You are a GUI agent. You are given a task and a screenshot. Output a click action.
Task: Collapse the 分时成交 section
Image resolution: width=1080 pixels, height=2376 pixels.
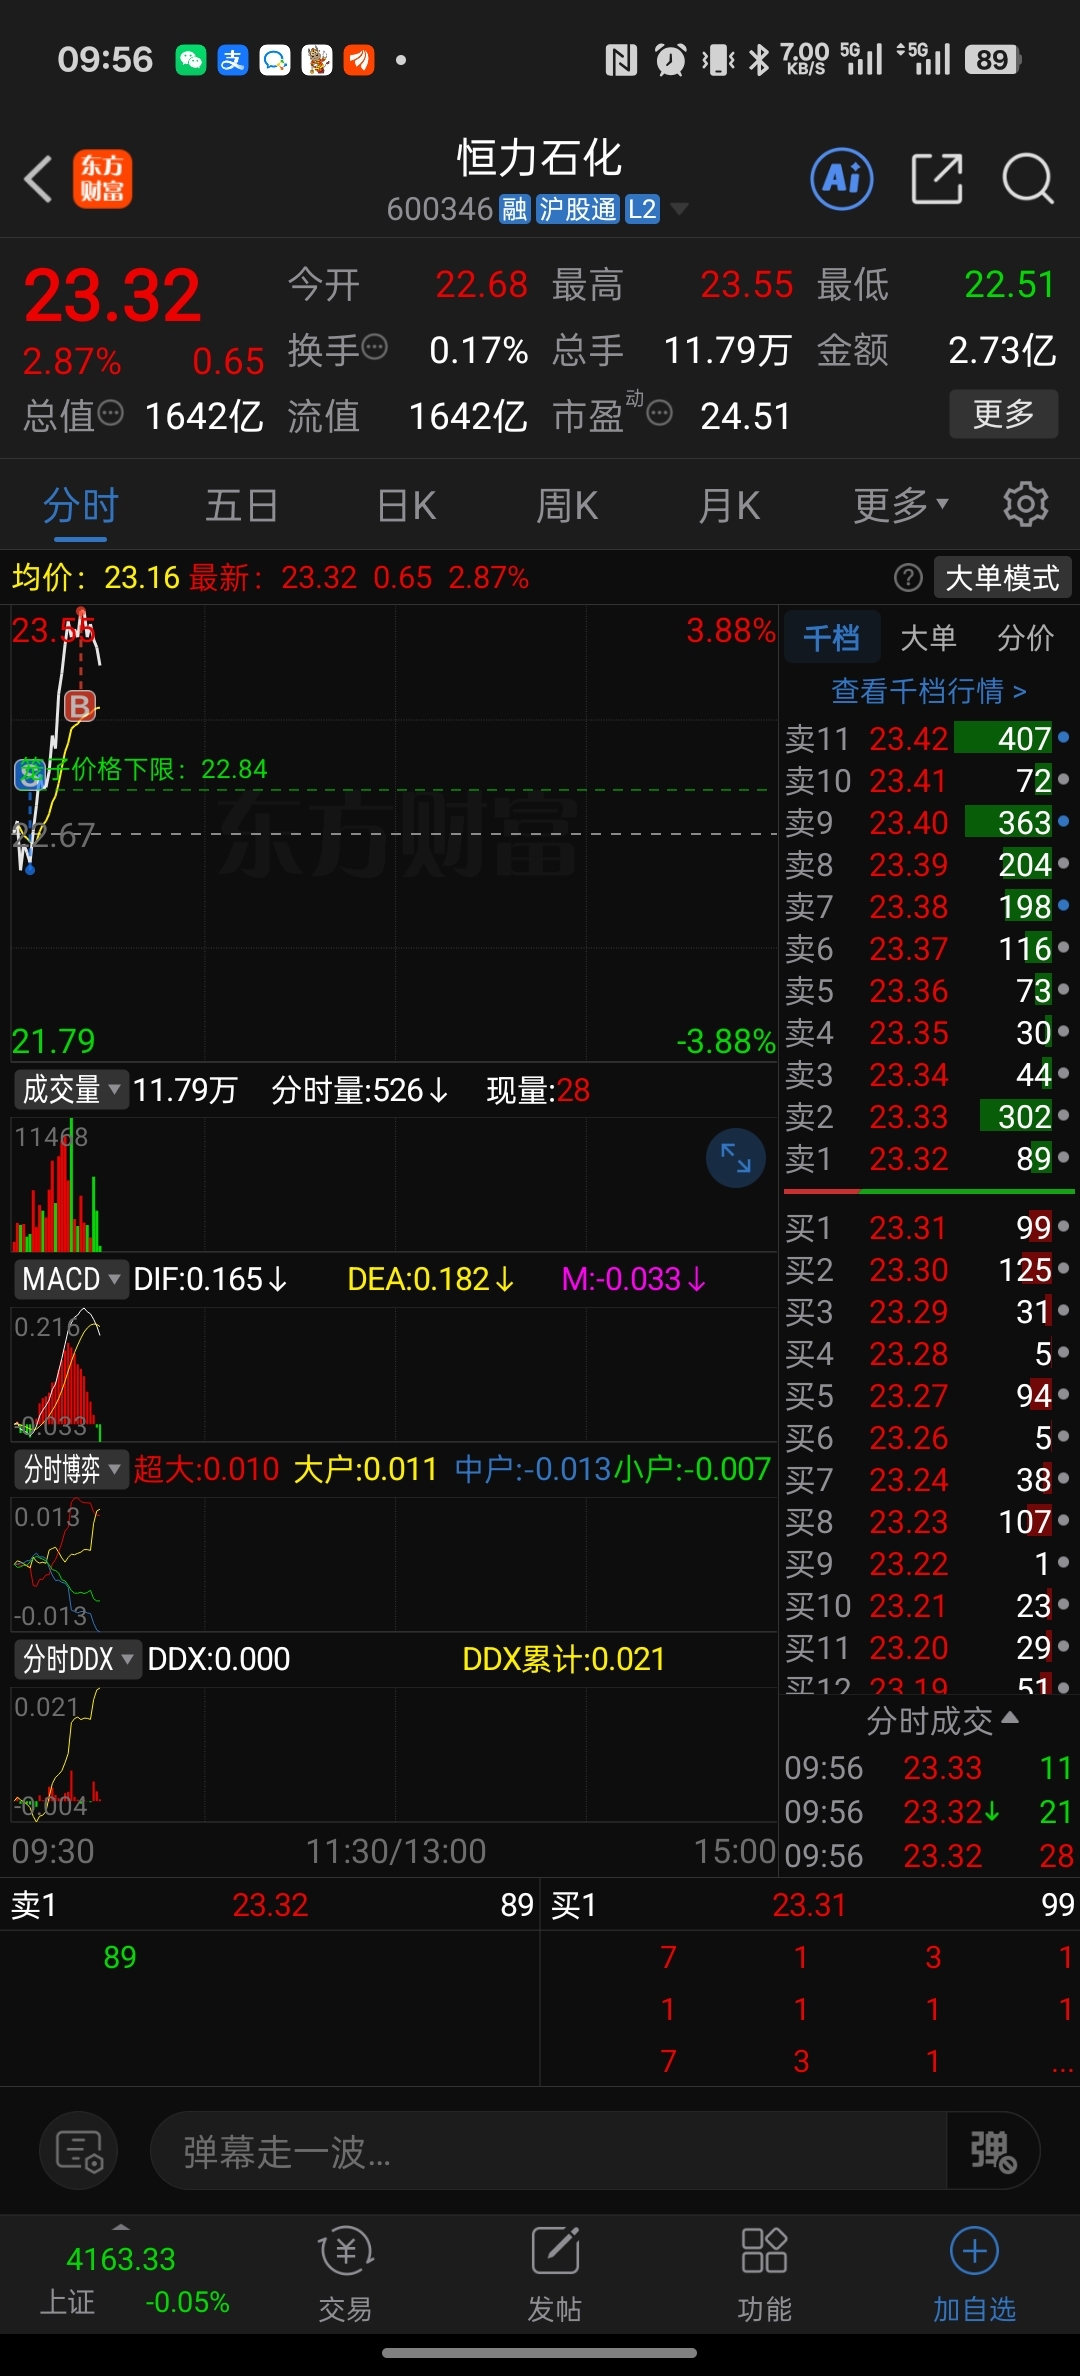pos(942,1720)
